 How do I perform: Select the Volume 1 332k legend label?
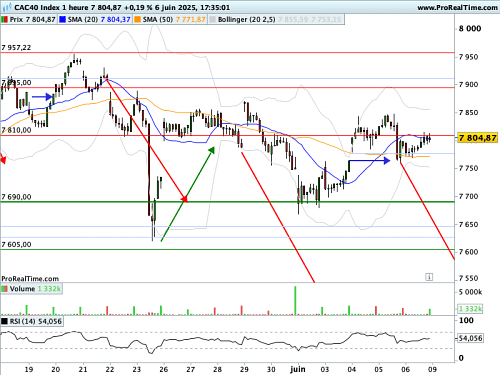tap(32, 289)
